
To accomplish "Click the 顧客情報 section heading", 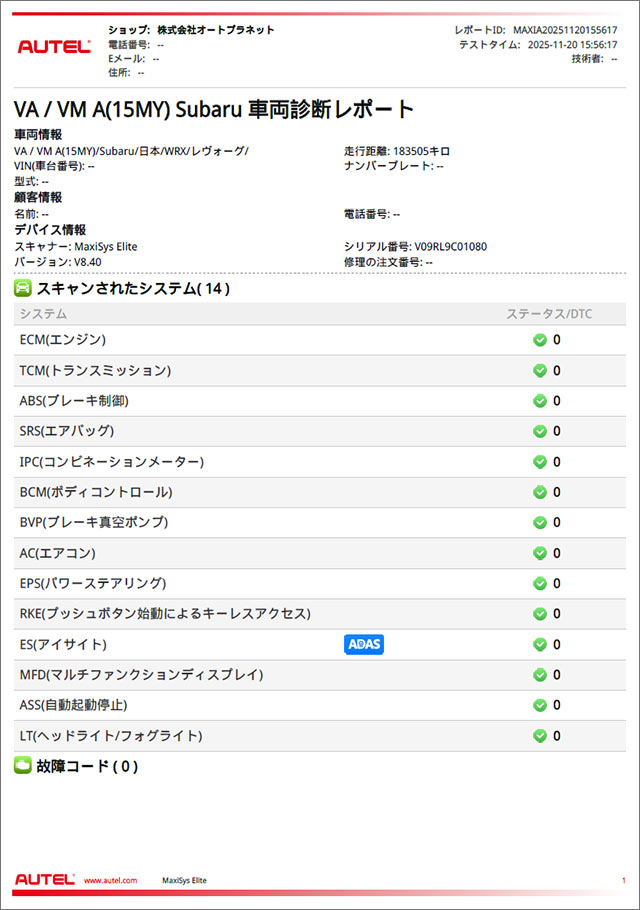I will point(38,197).
